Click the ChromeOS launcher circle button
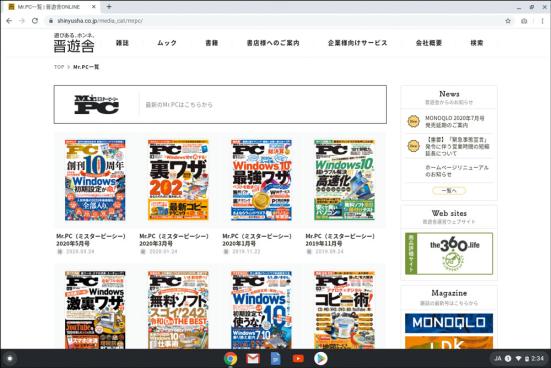This screenshot has width=551, height=368. click(10, 359)
